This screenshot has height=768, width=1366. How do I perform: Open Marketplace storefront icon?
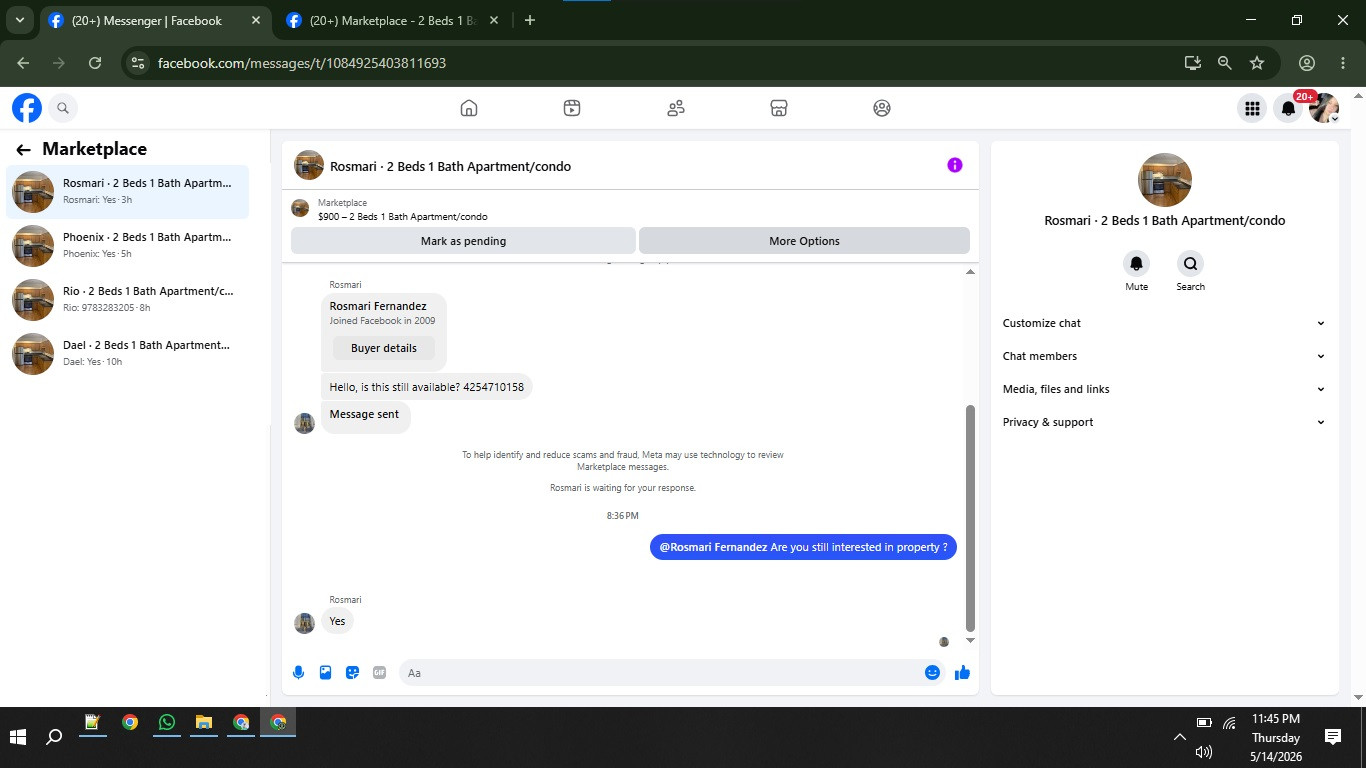pos(779,108)
